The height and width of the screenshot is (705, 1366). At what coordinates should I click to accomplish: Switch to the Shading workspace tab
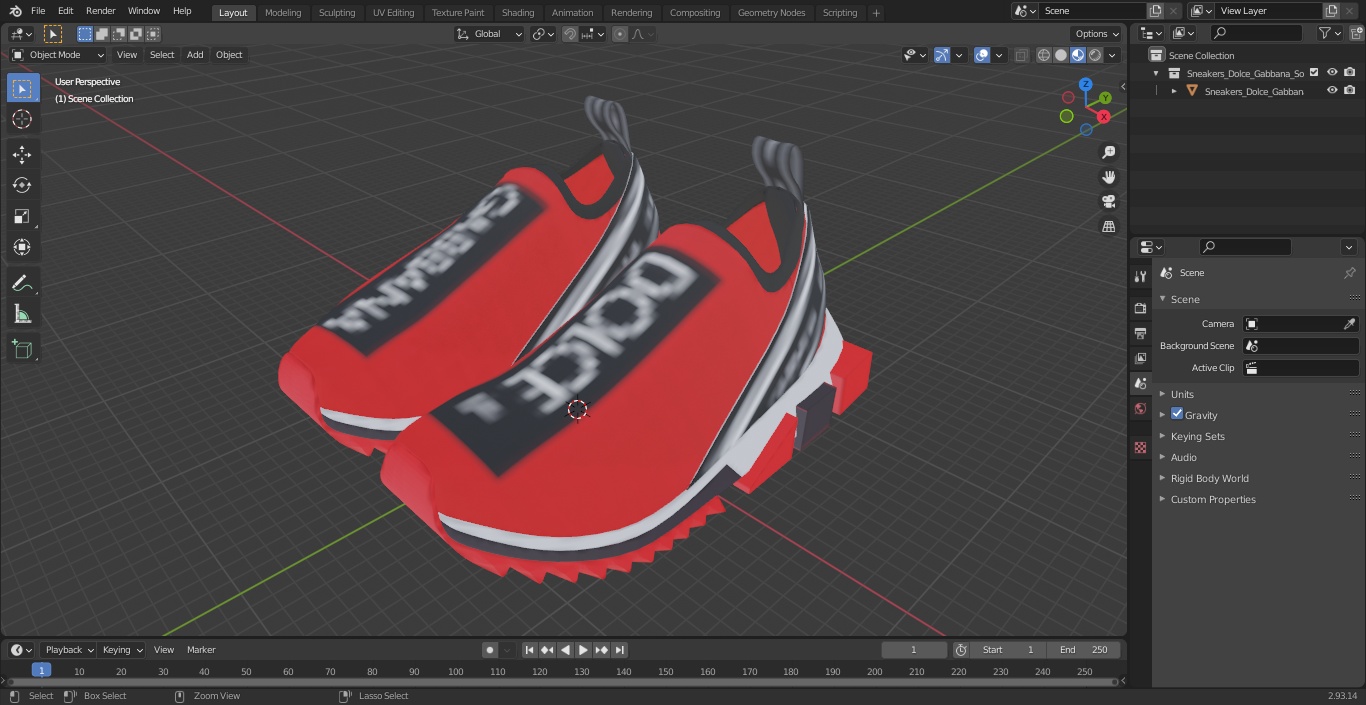pyautogui.click(x=517, y=12)
